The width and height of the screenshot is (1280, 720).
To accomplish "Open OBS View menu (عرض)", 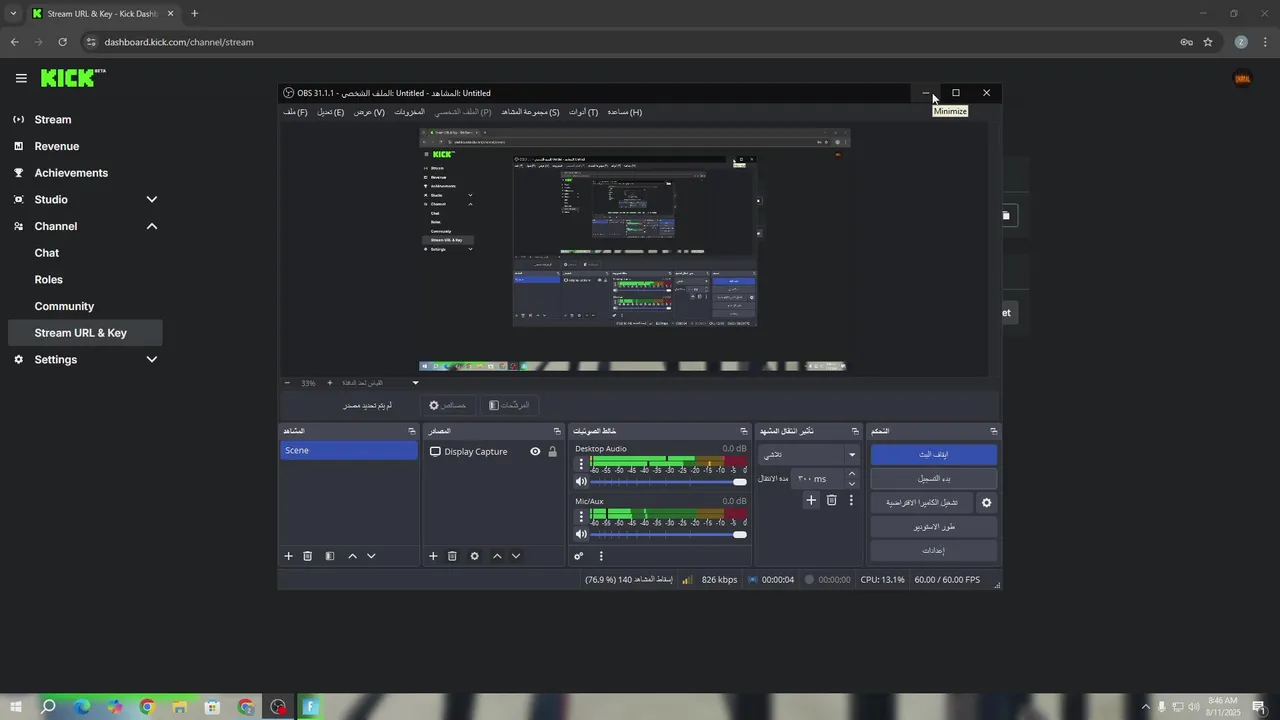I will click(369, 112).
